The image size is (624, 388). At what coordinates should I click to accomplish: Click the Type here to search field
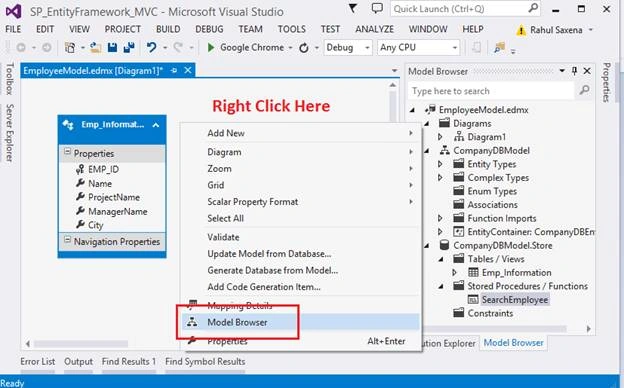pos(491,91)
